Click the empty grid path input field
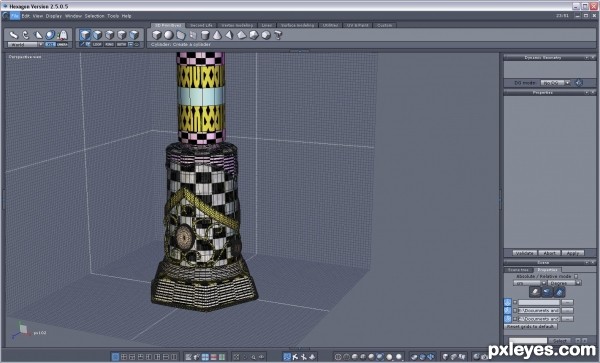Image resolution: width=600 pixels, height=363 pixels. (x=539, y=303)
